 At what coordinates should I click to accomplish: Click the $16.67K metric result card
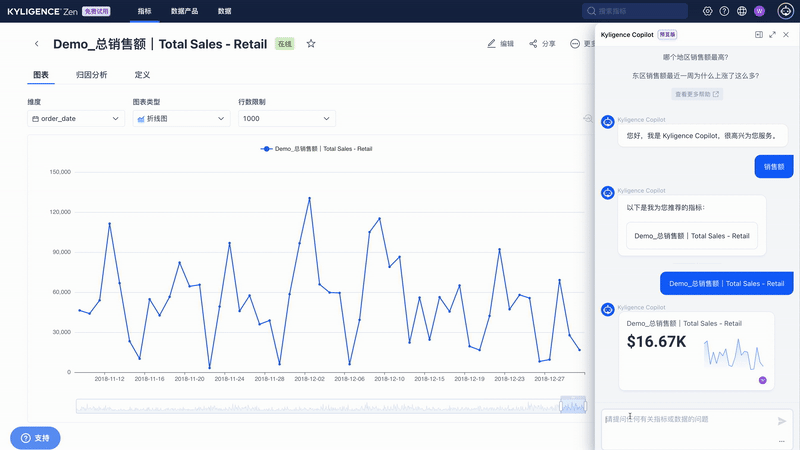coord(696,351)
